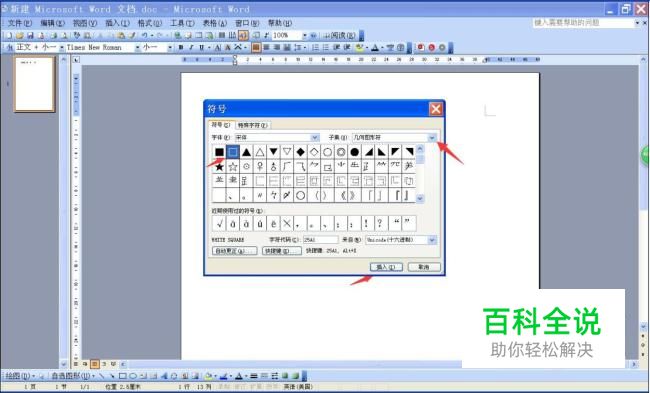
Task: Switch to normal view button at bottom left
Action: click(x=76, y=364)
